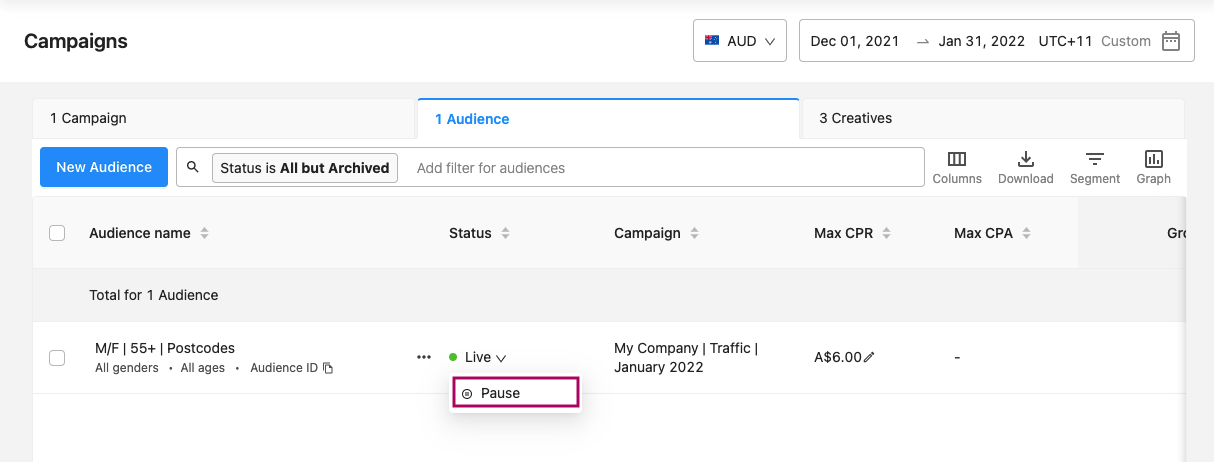Switch to the 3 Creatives tab
1214x462 pixels.
(x=992, y=118)
